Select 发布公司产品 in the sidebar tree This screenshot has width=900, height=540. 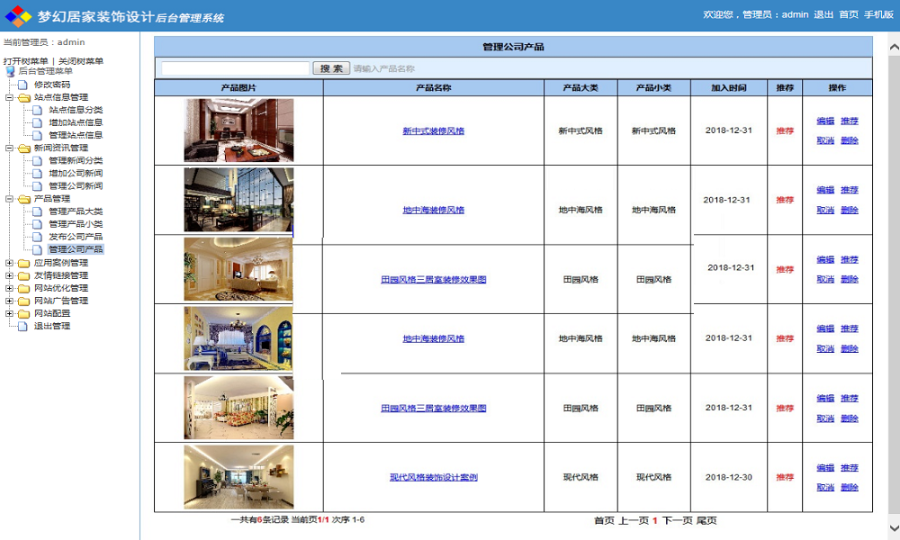[76, 236]
